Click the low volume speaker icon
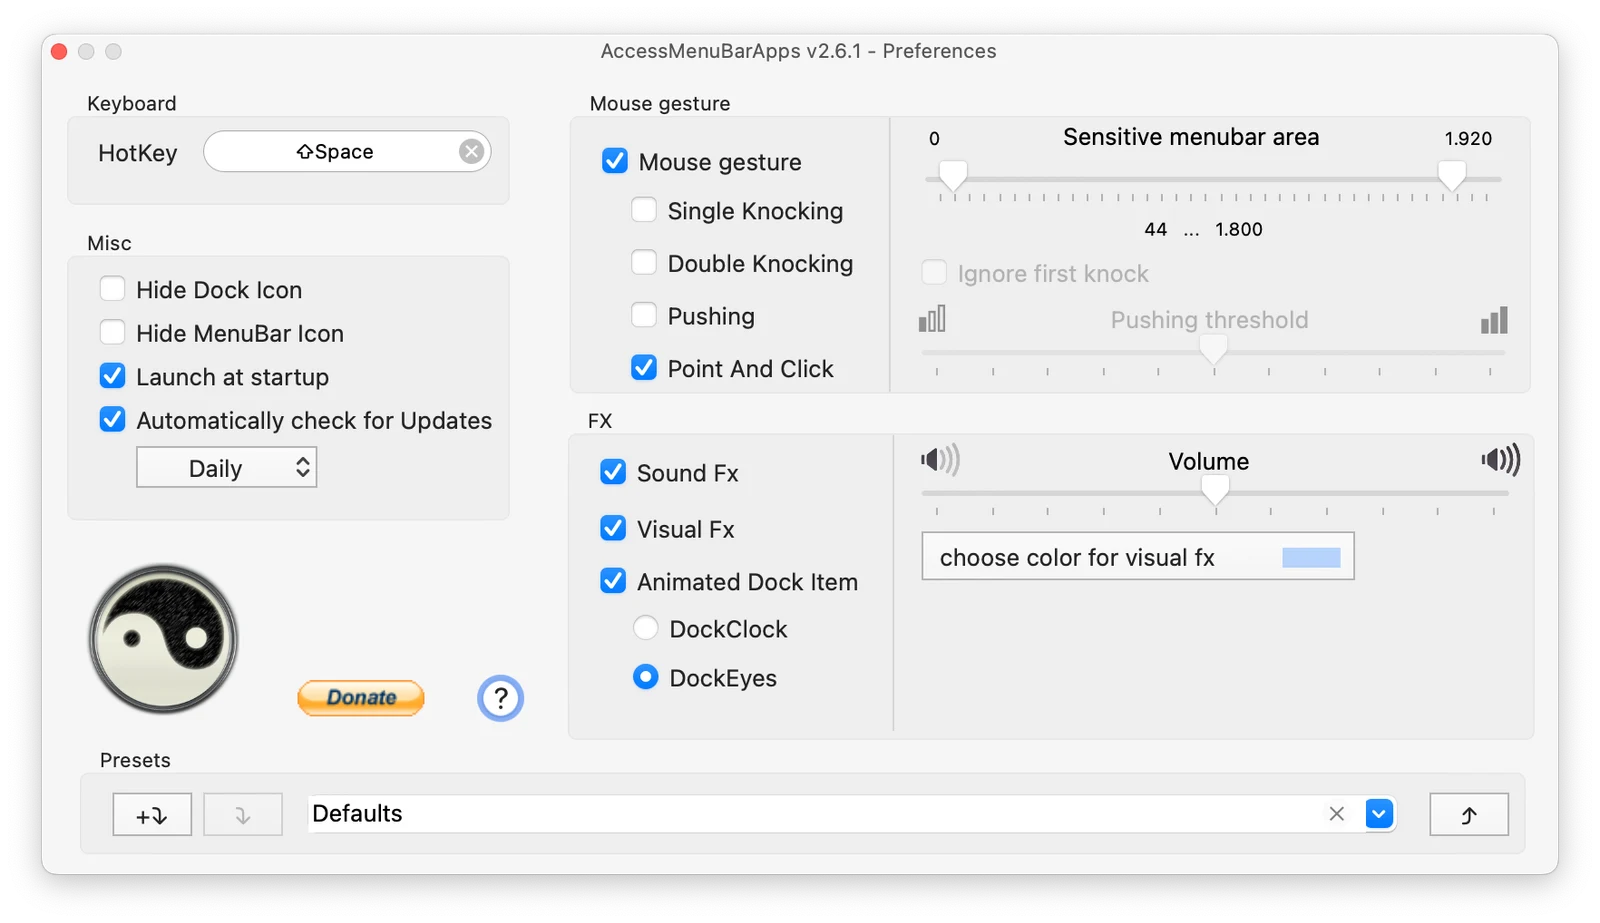 pos(939,460)
